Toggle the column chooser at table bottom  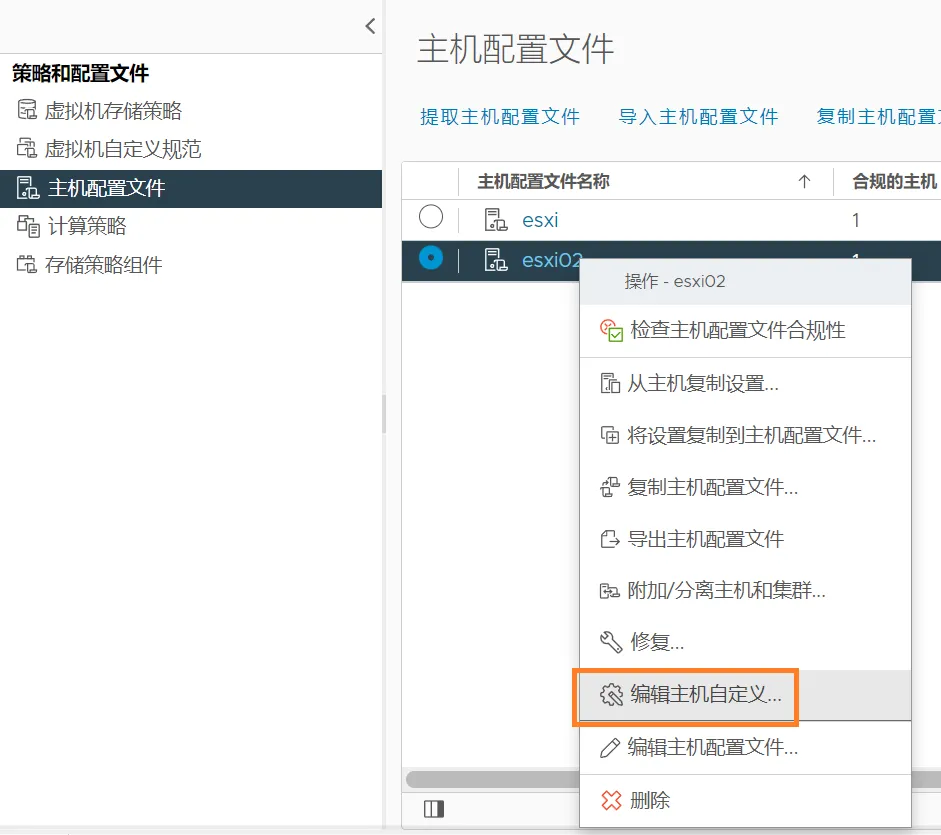tap(433, 809)
